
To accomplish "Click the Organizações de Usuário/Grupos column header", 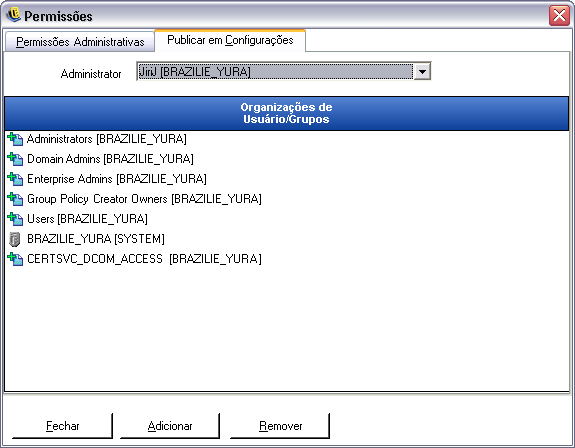I will [x=286, y=113].
